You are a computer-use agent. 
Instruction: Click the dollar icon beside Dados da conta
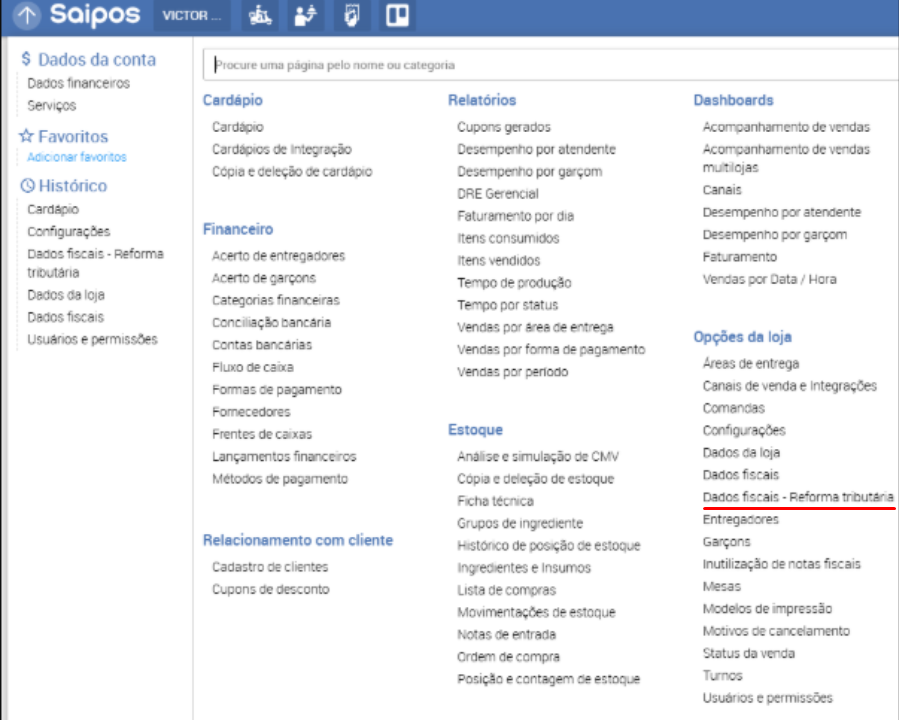click(26, 60)
